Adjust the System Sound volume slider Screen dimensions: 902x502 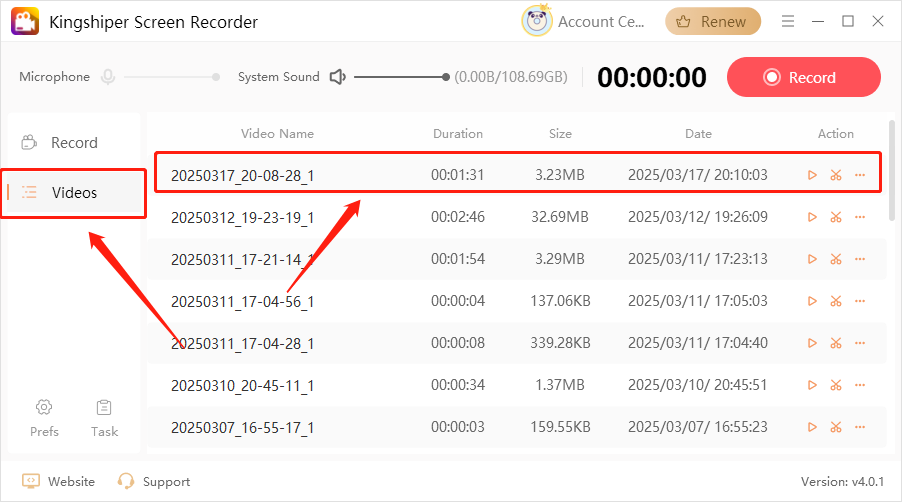[x=402, y=77]
